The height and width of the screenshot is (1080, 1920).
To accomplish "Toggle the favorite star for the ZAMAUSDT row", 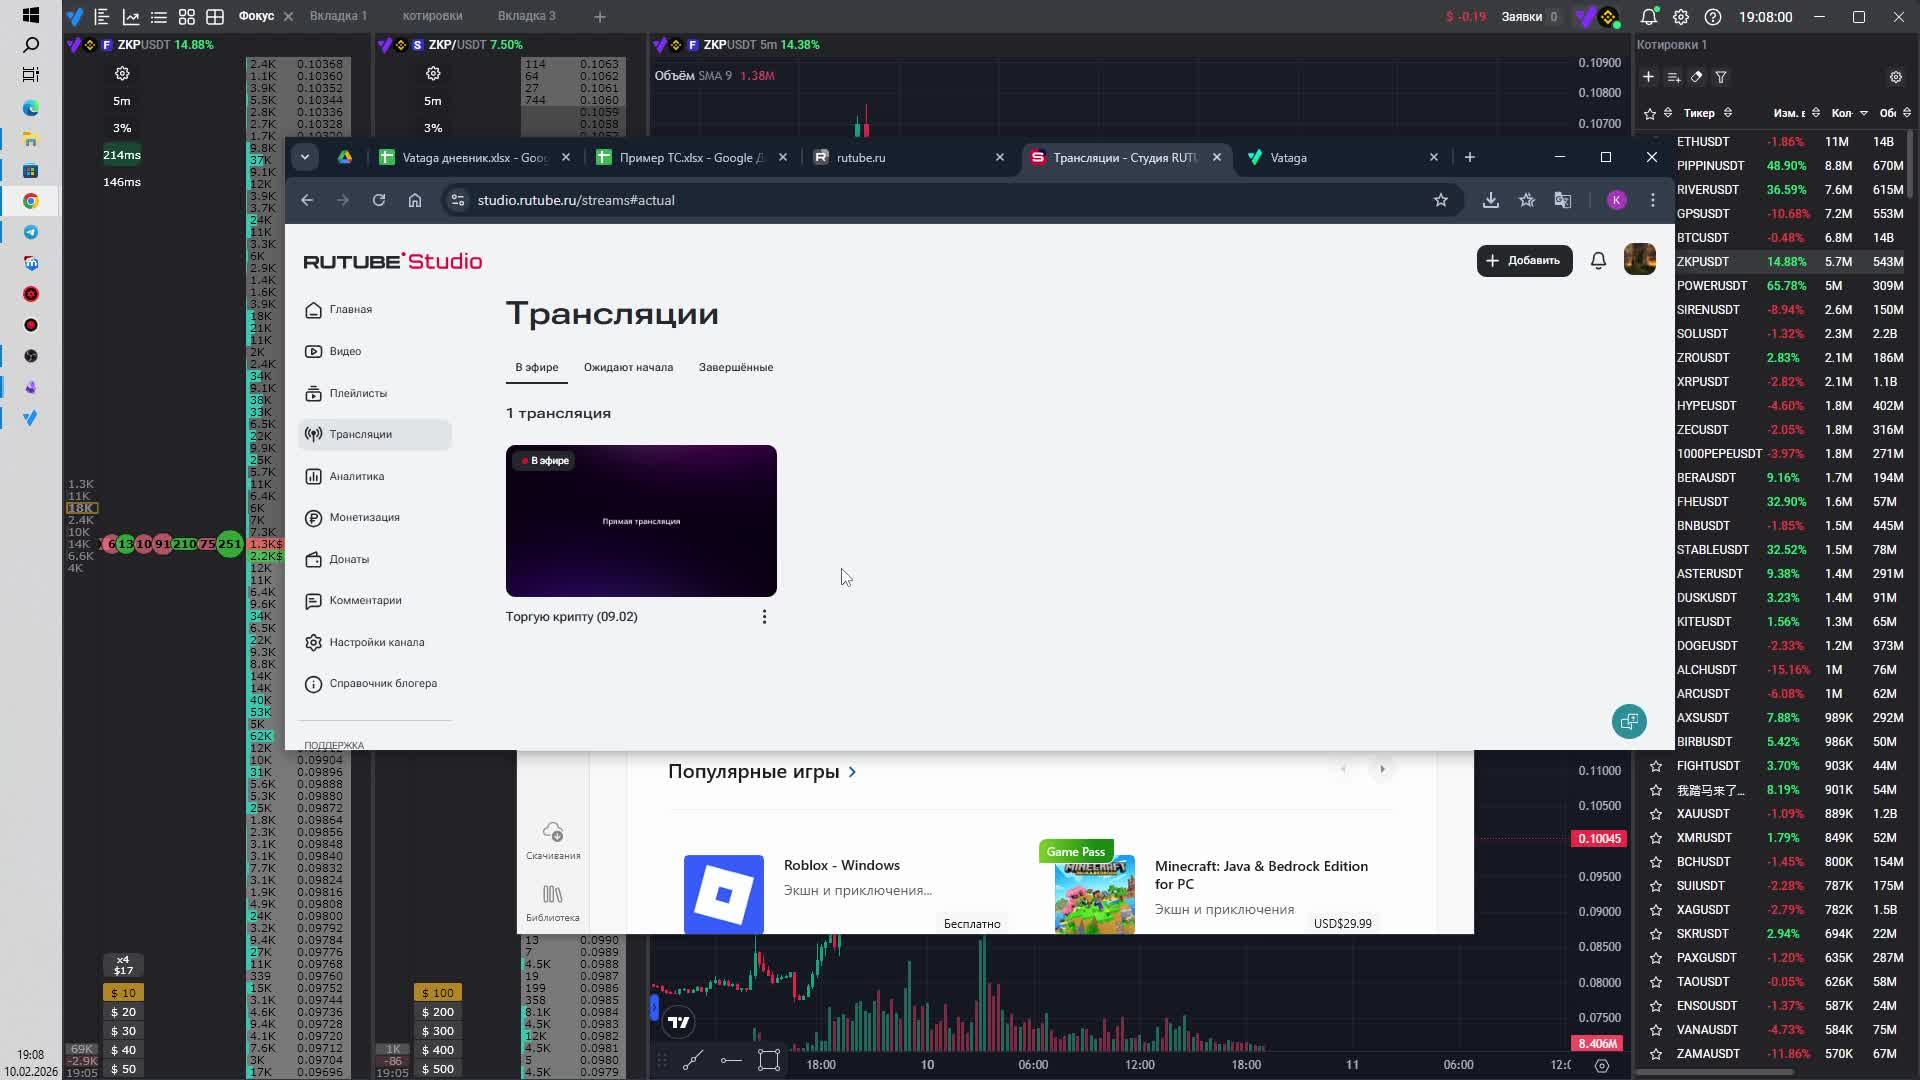I will (1656, 1054).
